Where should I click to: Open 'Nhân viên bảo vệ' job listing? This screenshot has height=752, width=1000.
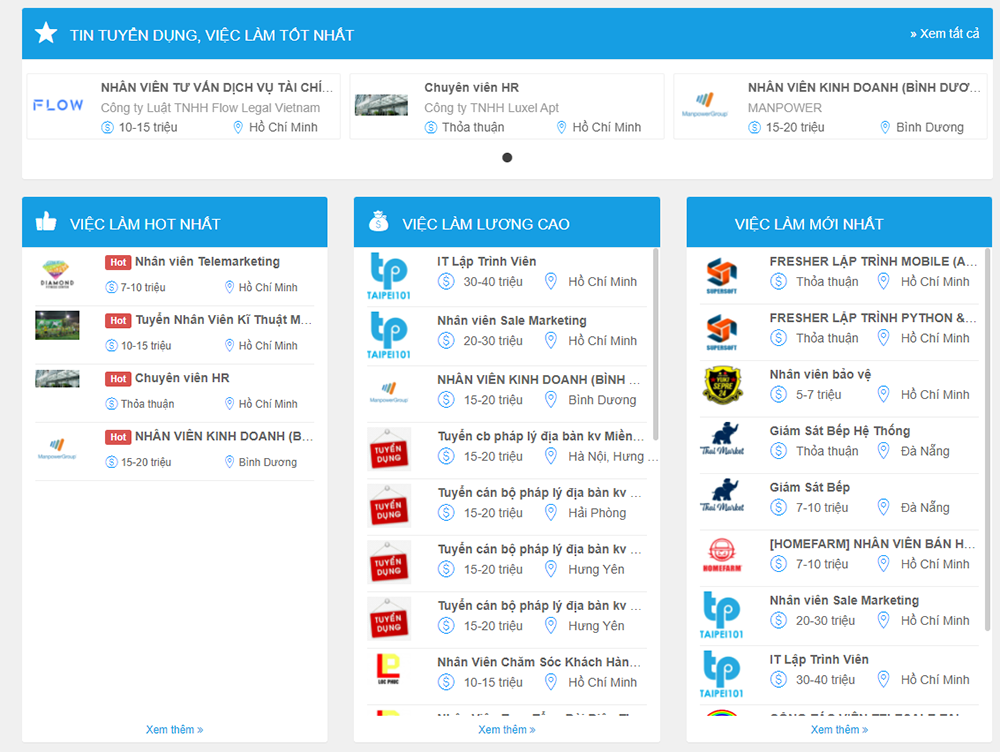click(820, 374)
